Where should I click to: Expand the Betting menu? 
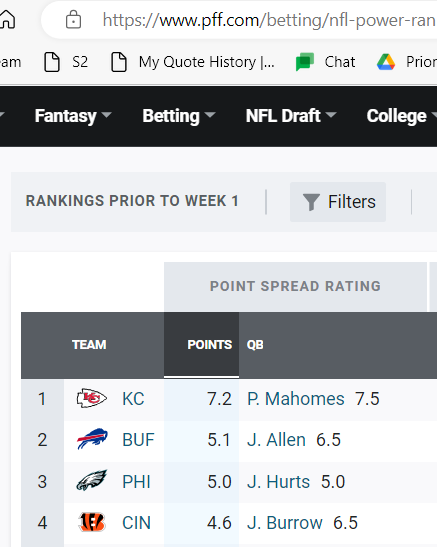tap(179, 116)
